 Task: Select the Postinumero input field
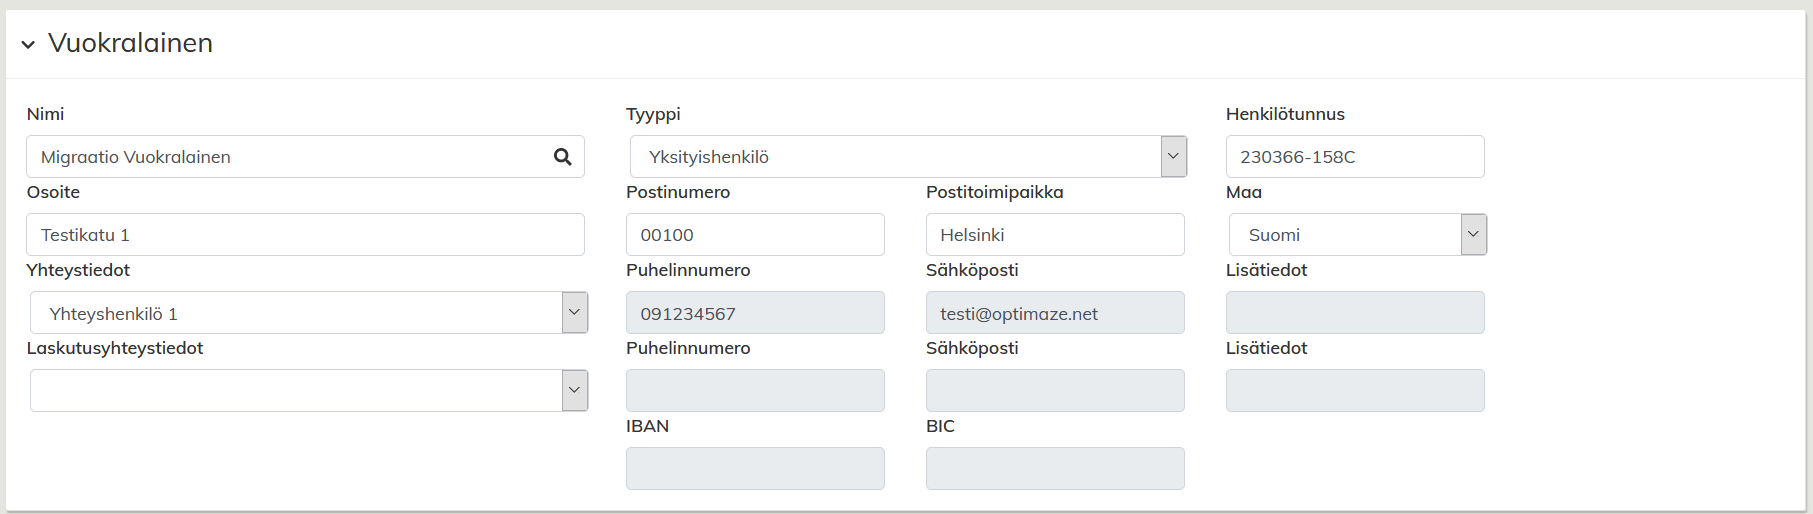[x=755, y=235]
